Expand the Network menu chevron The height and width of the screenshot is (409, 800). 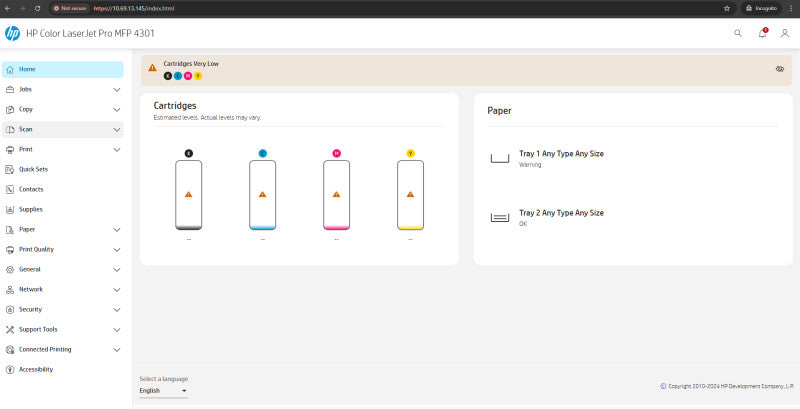click(x=117, y=290)
